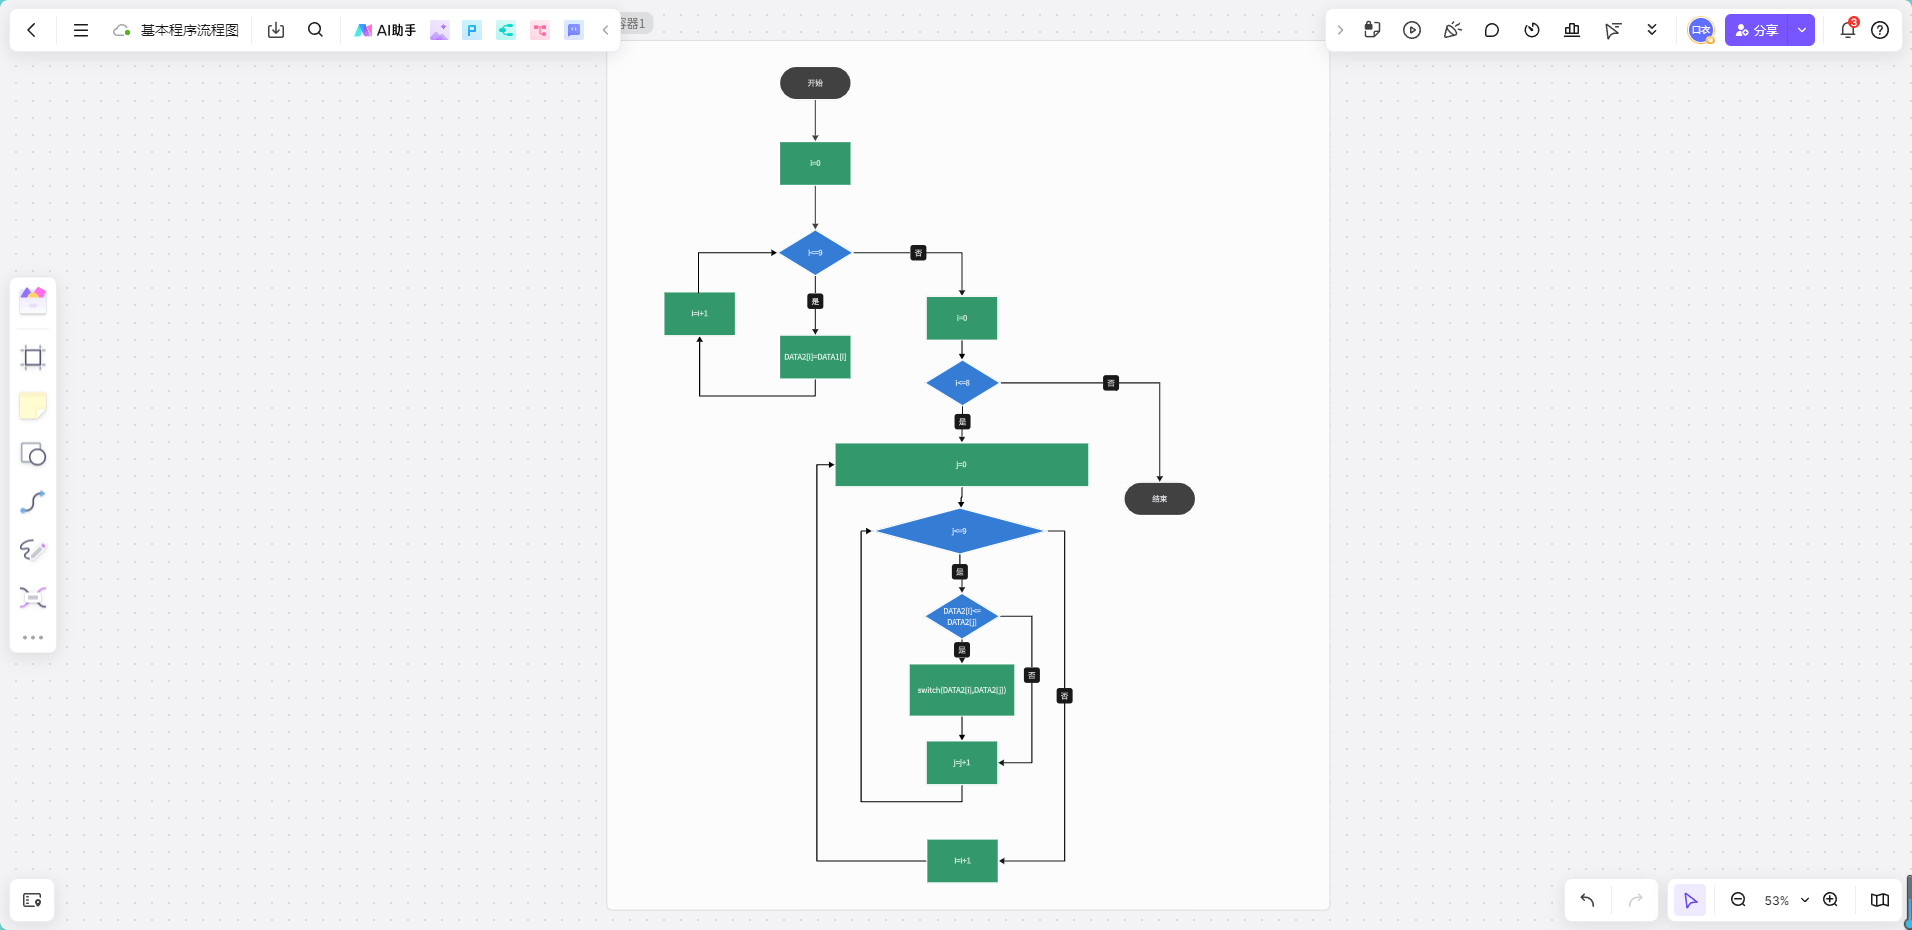The height and width of the screenshot is (930, 1912).
Task: Expand share options dropdown arrow
Action: coord(1802,30)
